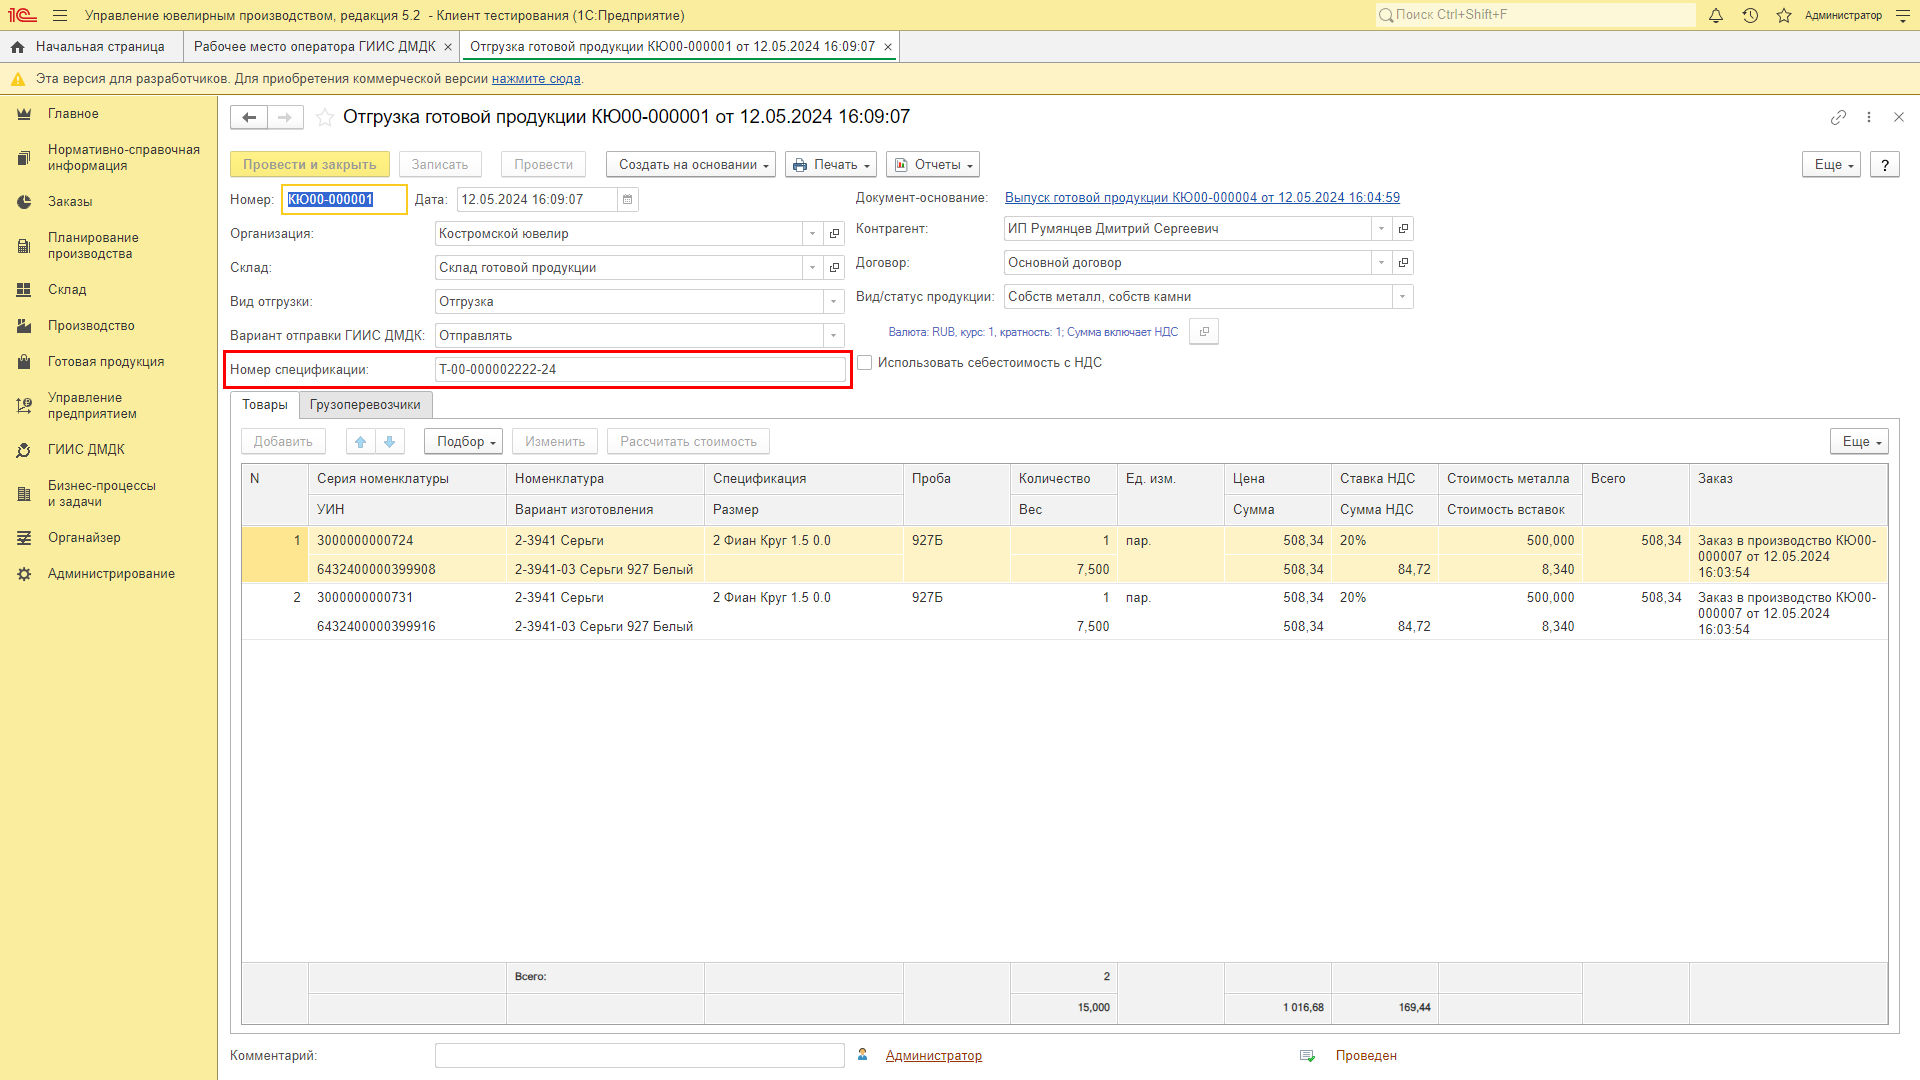Viewport: 1920px width, 1080px height.
Task: Open Склад section in sidebar
Action: pos(67,290)
